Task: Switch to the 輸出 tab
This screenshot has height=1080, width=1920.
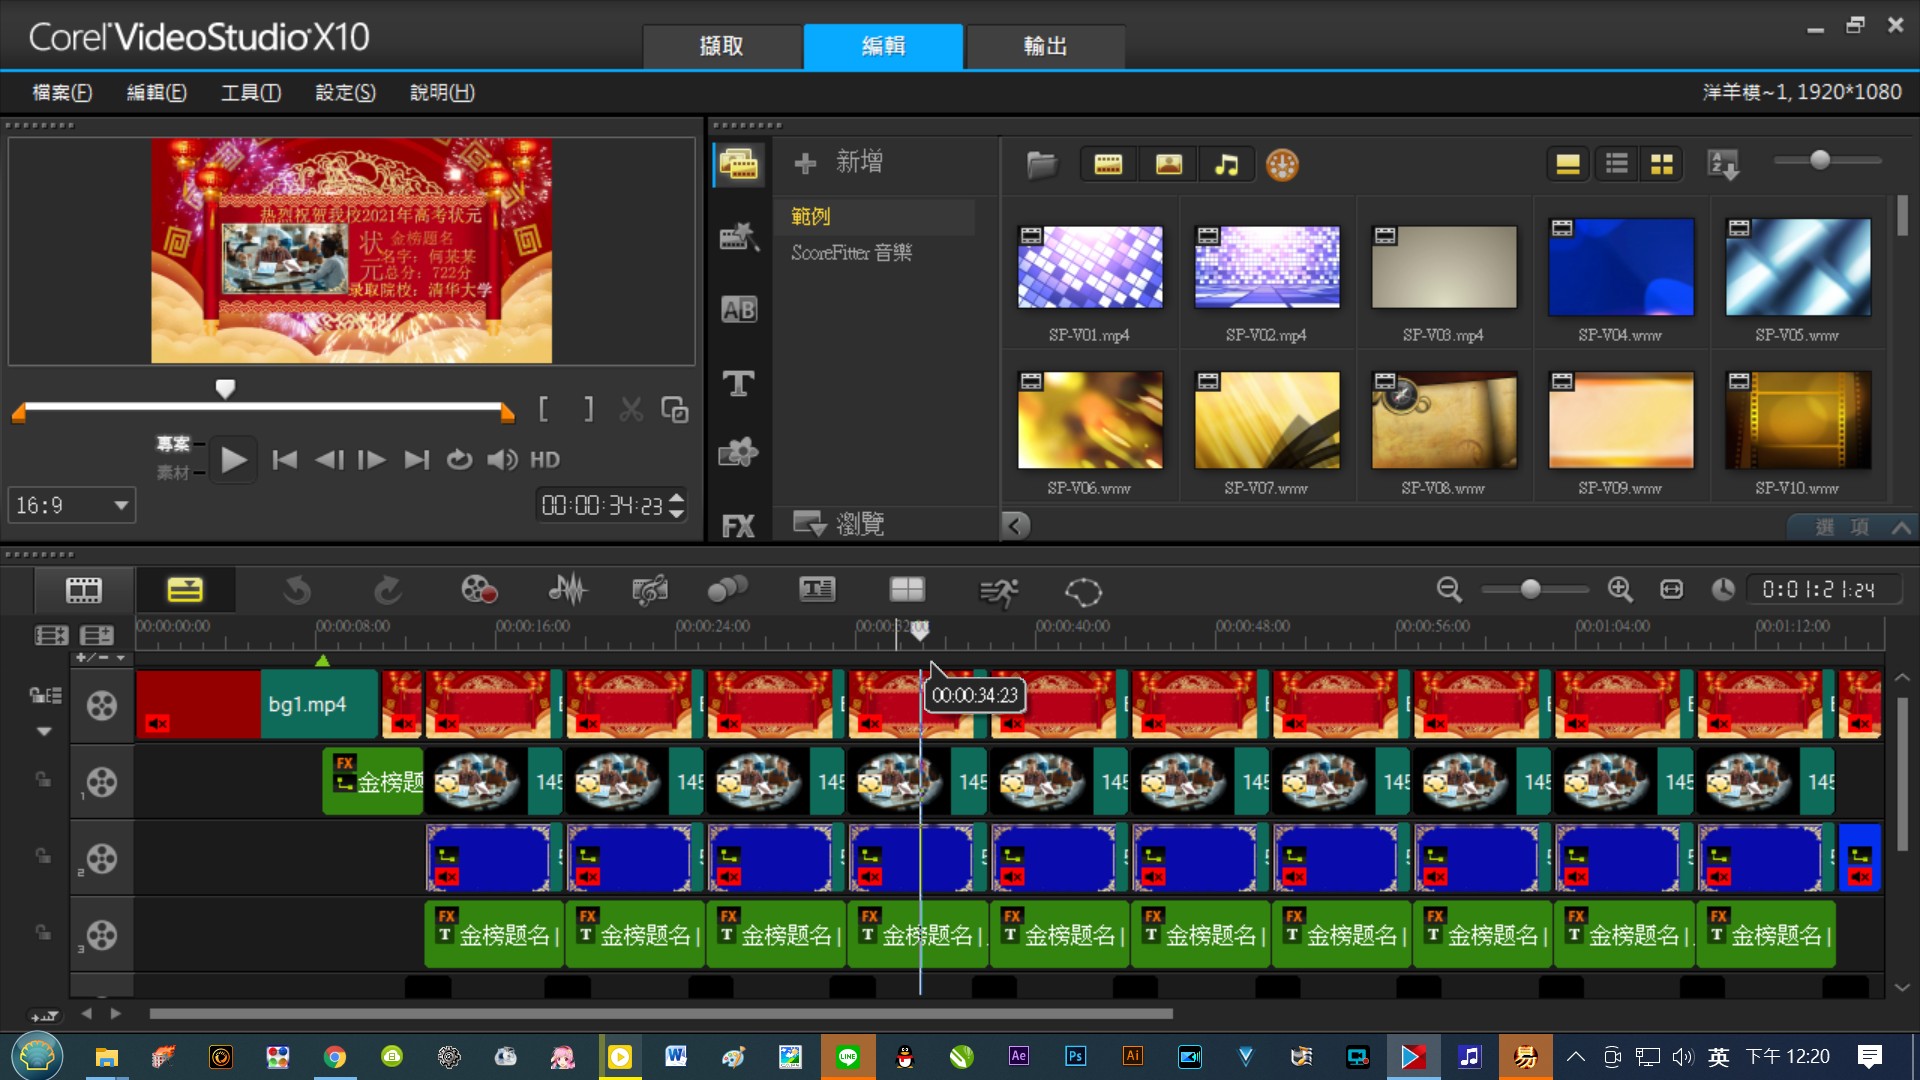Action: [1046, 46]
